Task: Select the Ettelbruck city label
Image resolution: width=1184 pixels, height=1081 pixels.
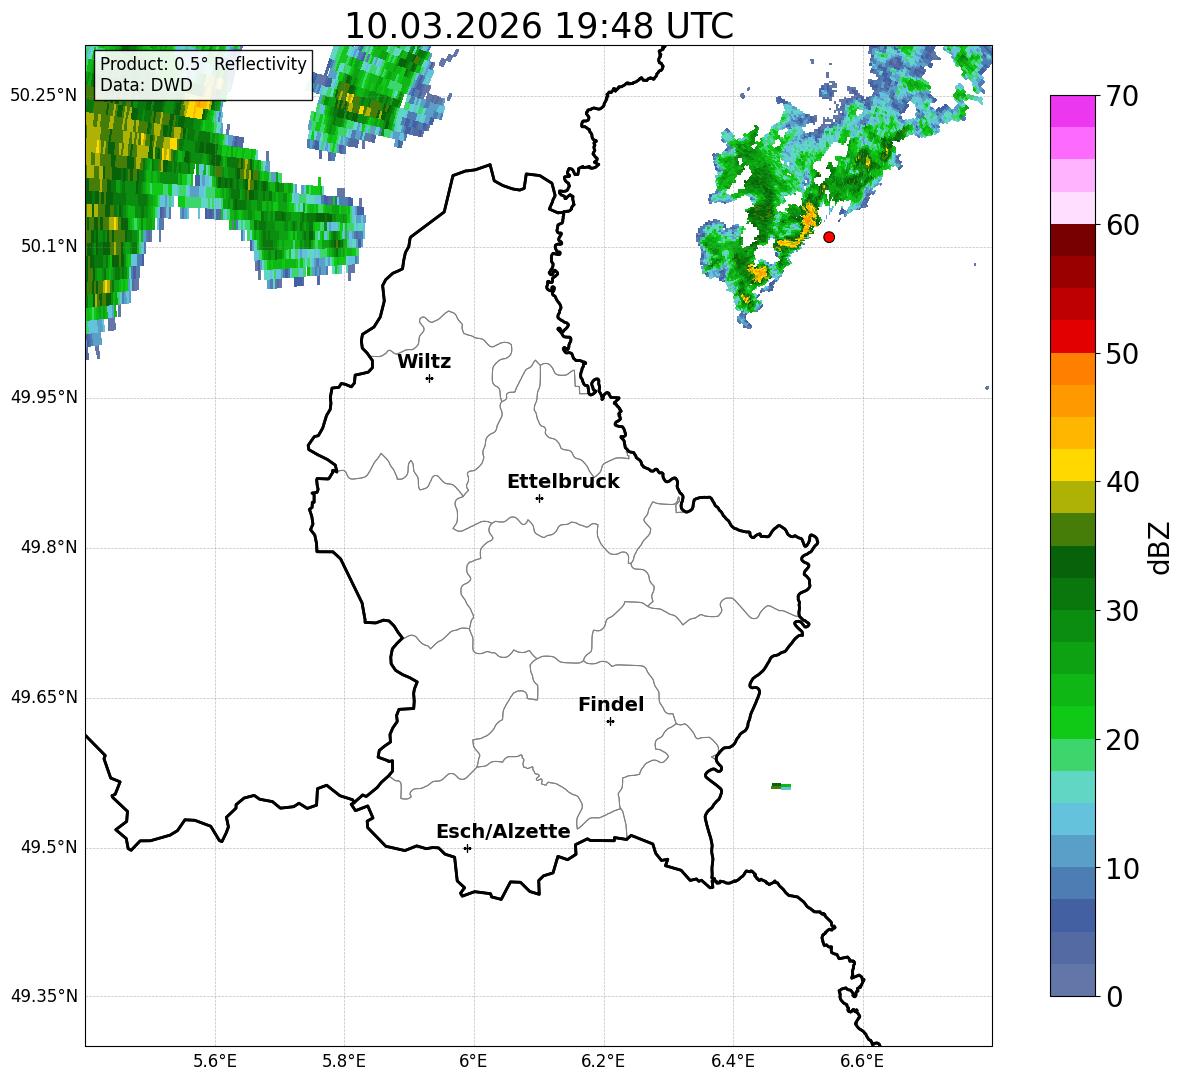Action: [563, 482]
